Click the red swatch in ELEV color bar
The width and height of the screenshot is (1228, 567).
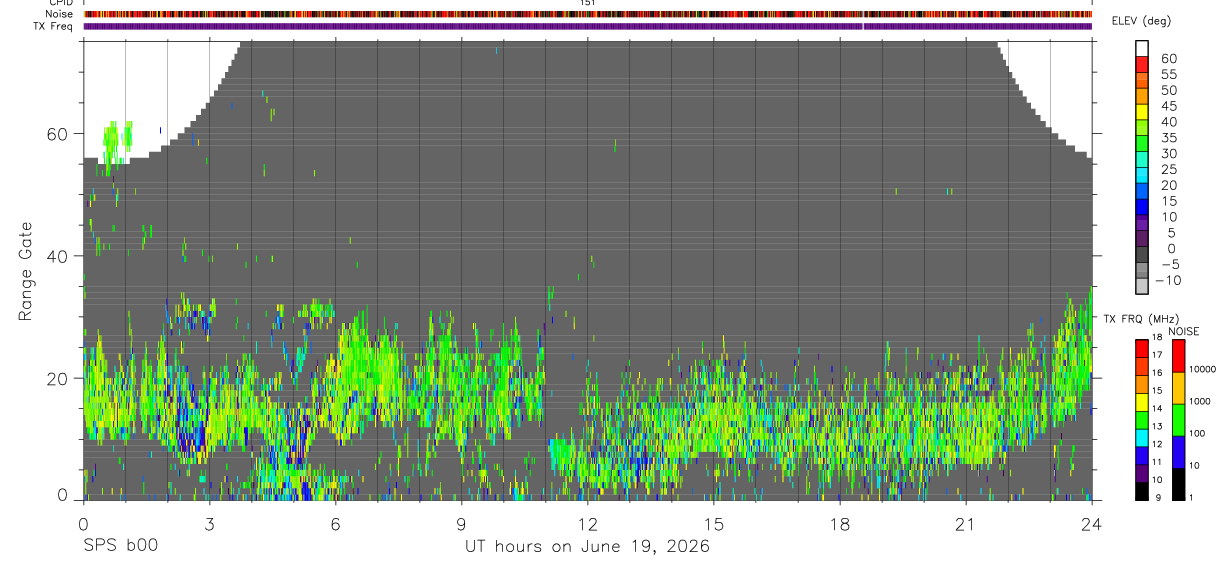click(1141, 65)
